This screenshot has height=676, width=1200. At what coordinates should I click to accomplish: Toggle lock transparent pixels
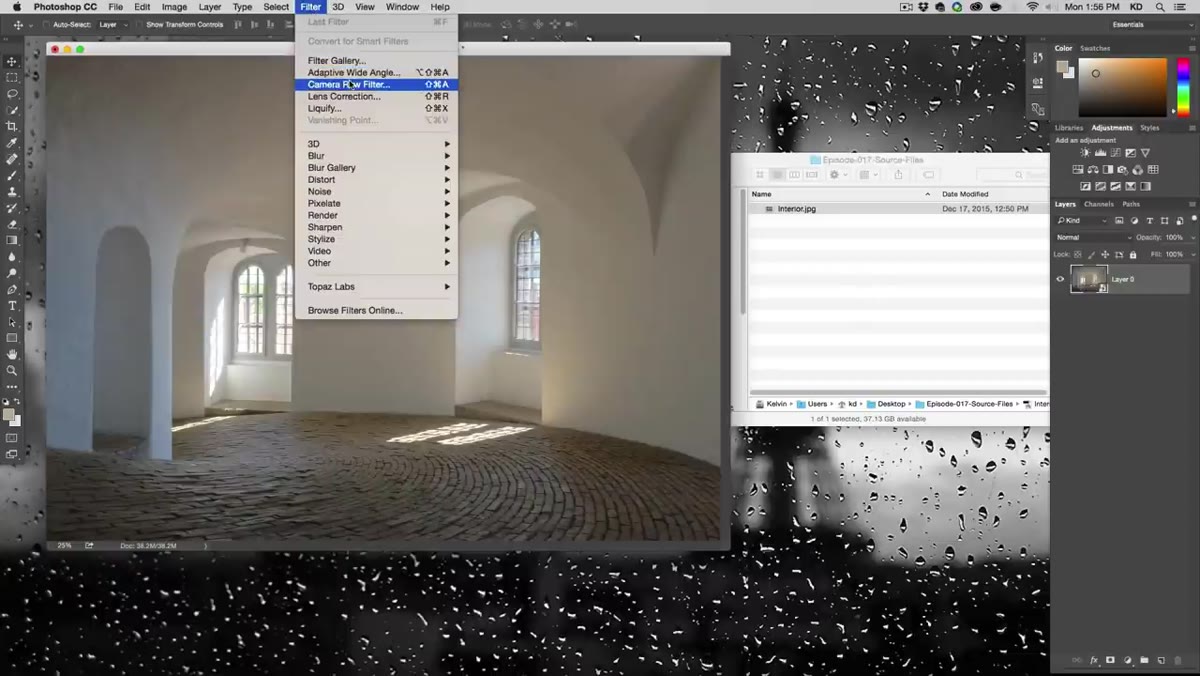click(x=1077, y=254)
